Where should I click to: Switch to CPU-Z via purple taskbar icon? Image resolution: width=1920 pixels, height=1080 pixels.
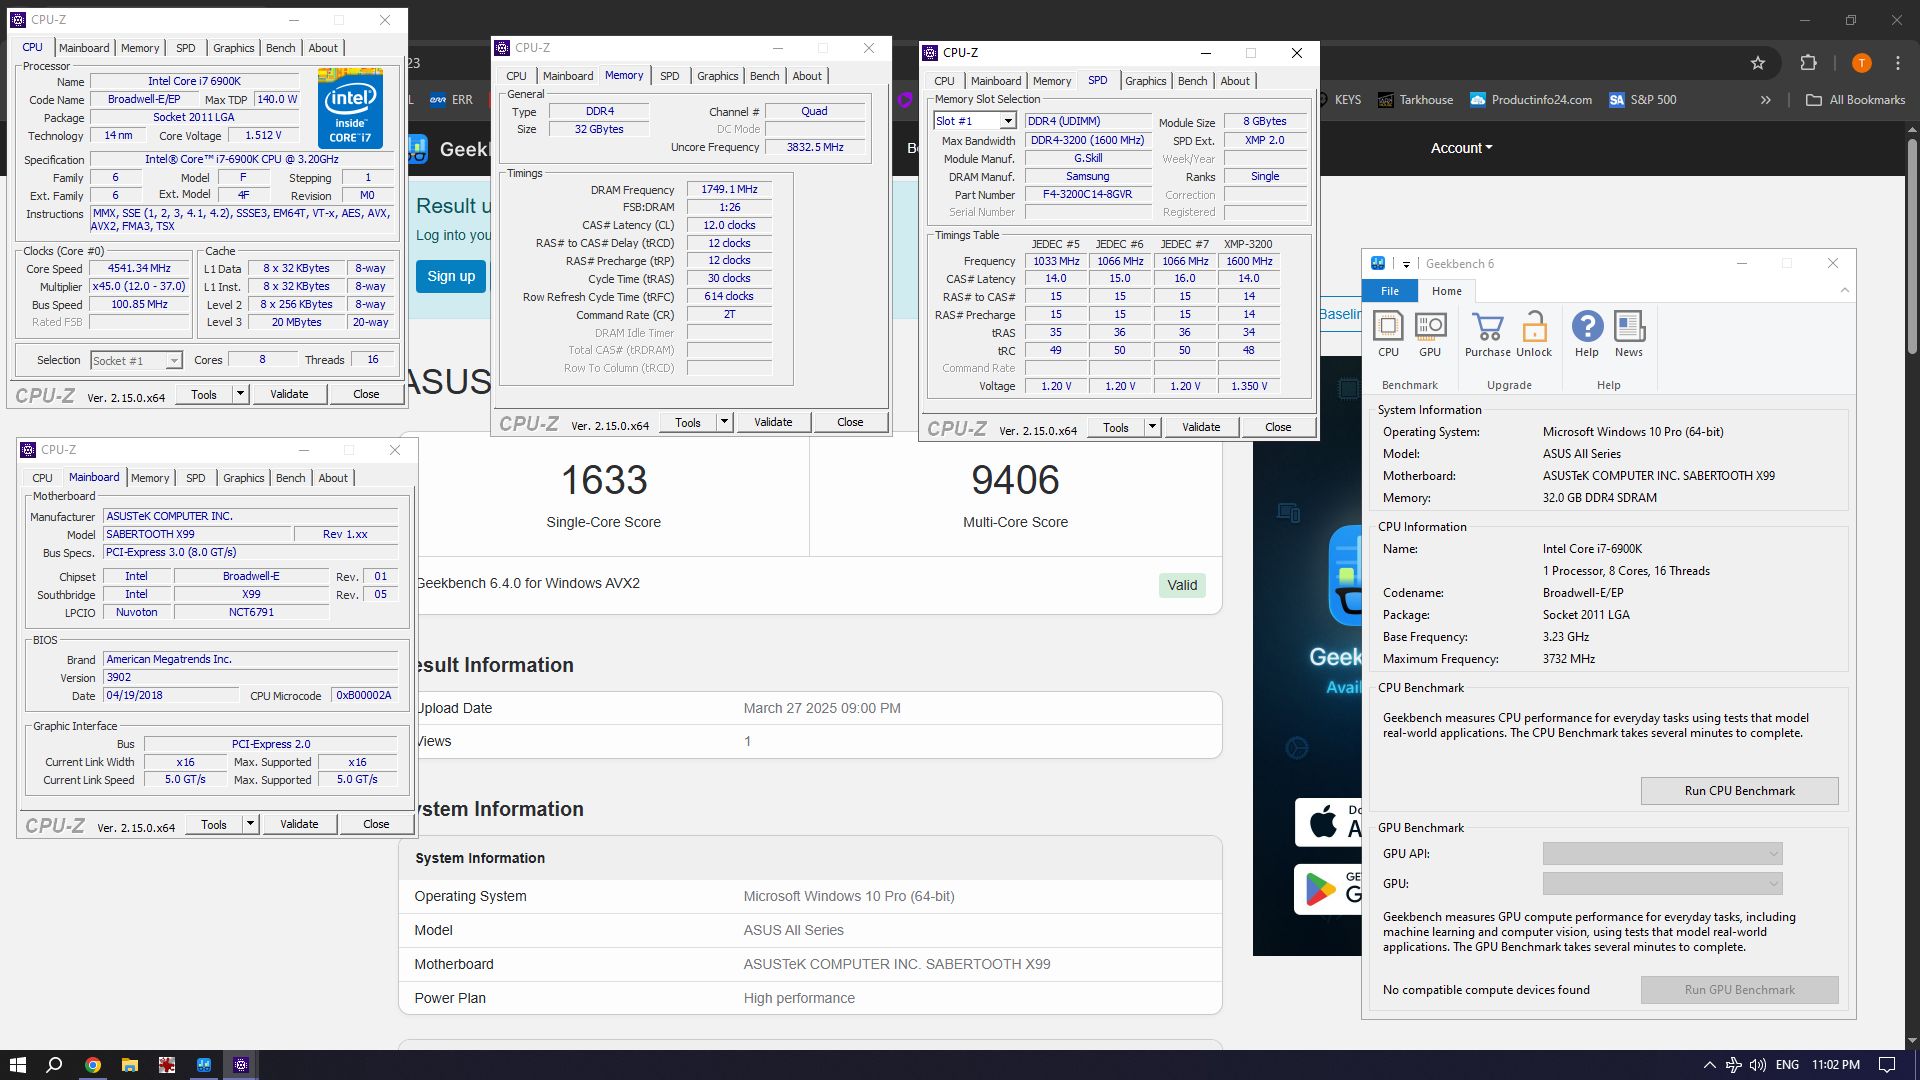(x=241, y=1065)
